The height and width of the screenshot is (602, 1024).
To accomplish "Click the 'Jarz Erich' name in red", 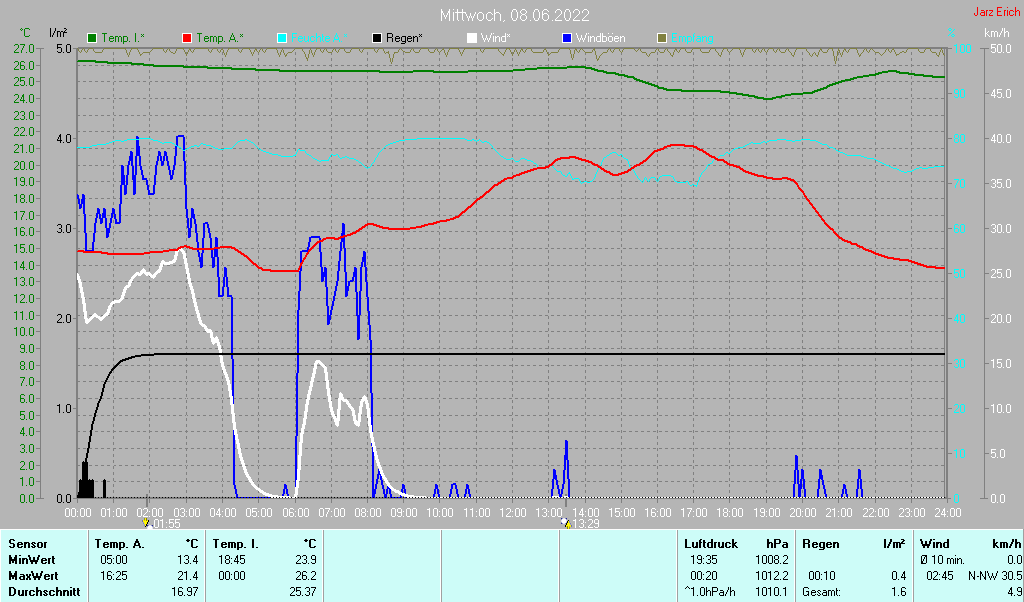I will click(997, 12).
